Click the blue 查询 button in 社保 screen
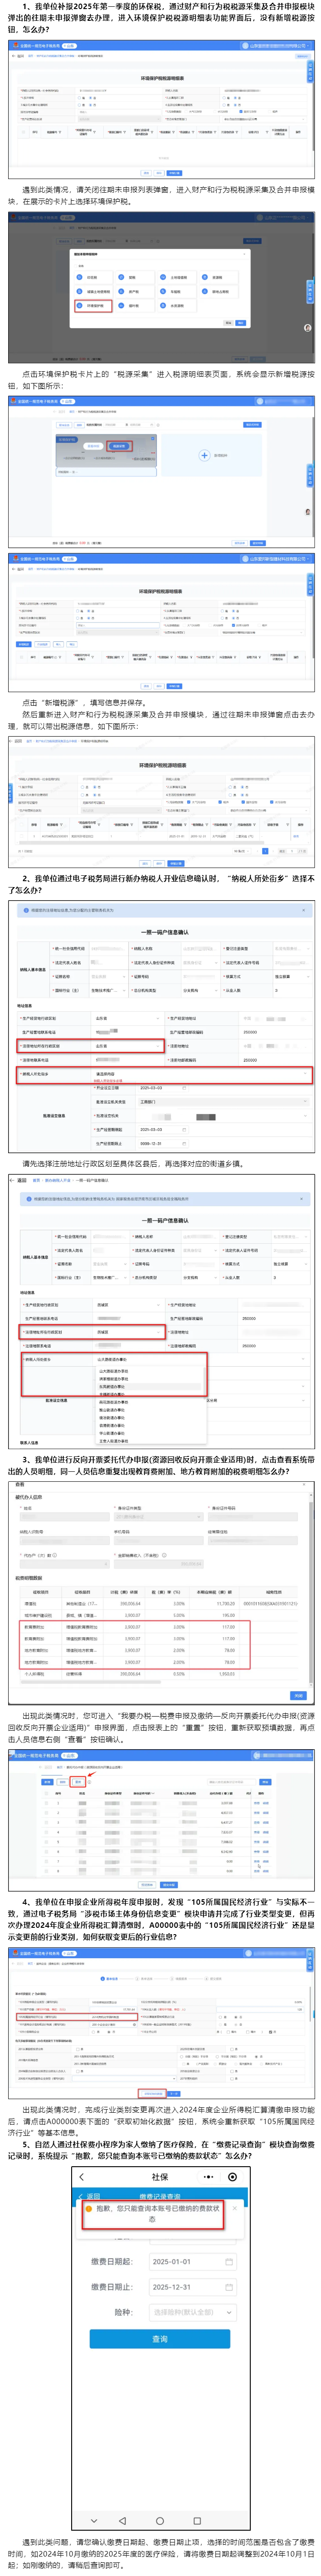This screenshot has width=321, height=2576. pos(160,2339)
